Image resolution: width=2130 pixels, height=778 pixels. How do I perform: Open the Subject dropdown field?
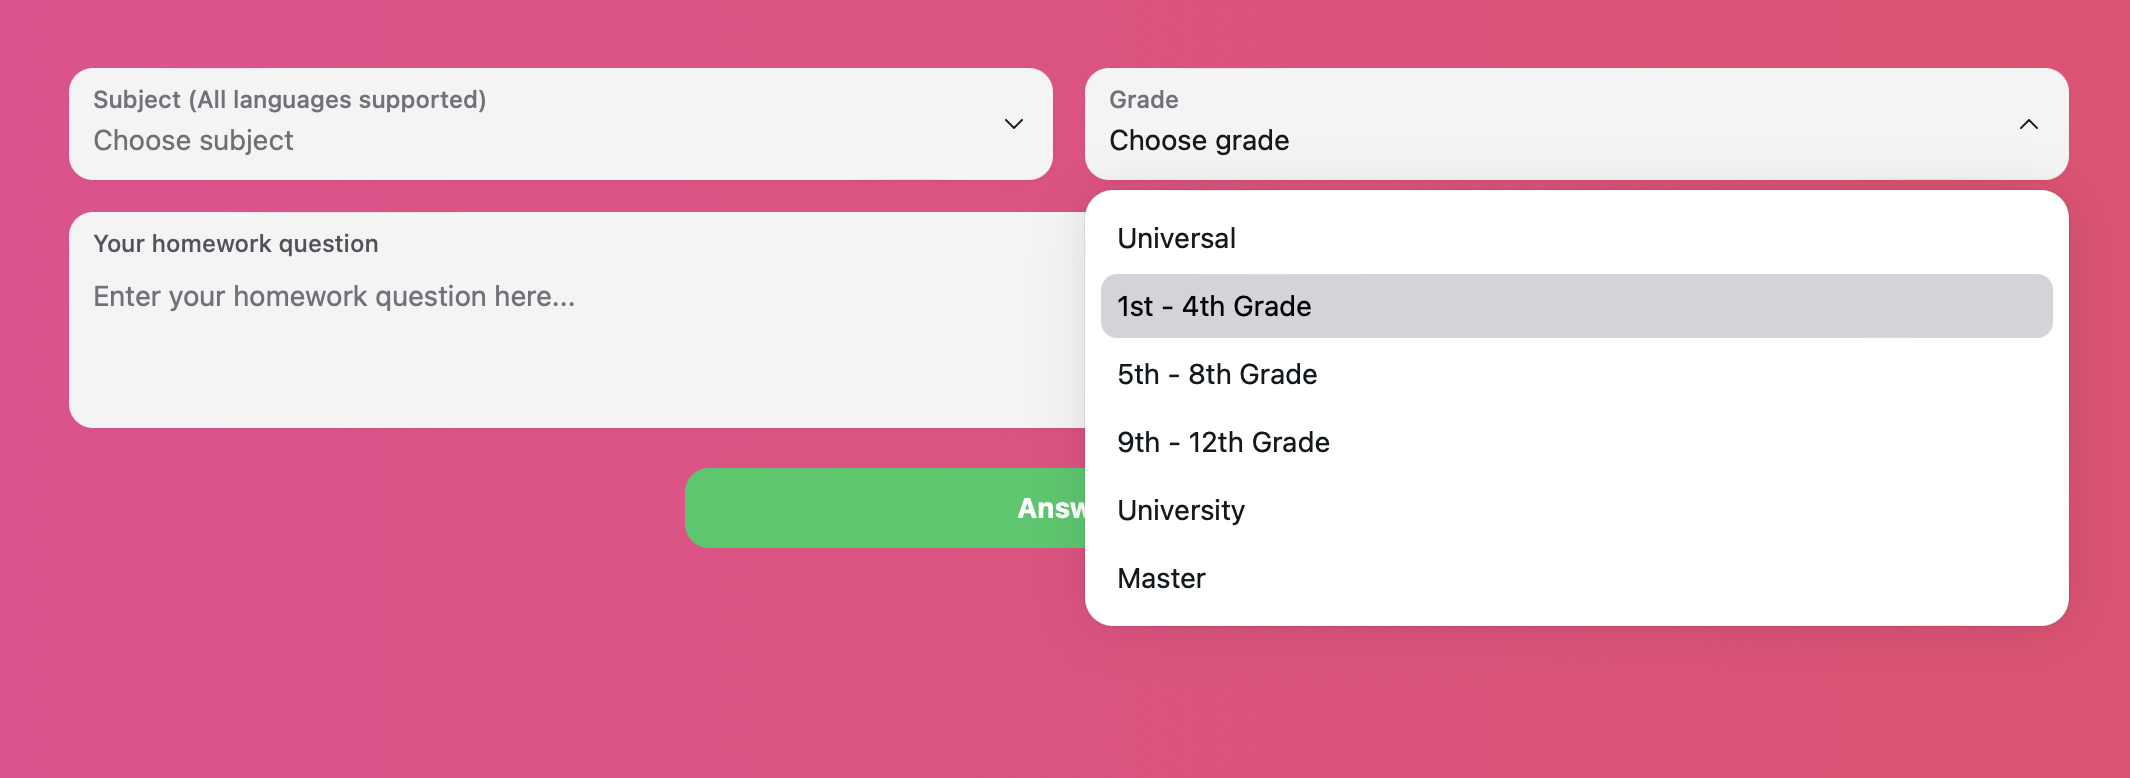pos(561,124)
